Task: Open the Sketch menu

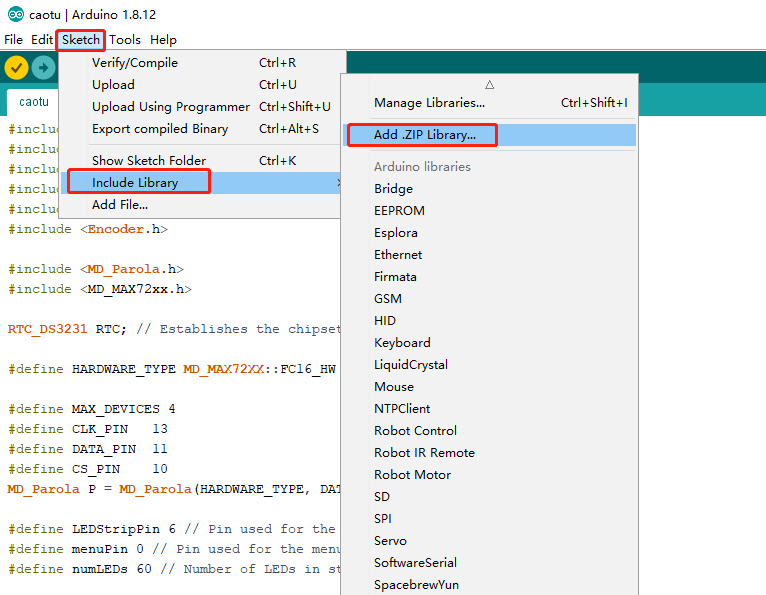Action: (x=81, y=40)
